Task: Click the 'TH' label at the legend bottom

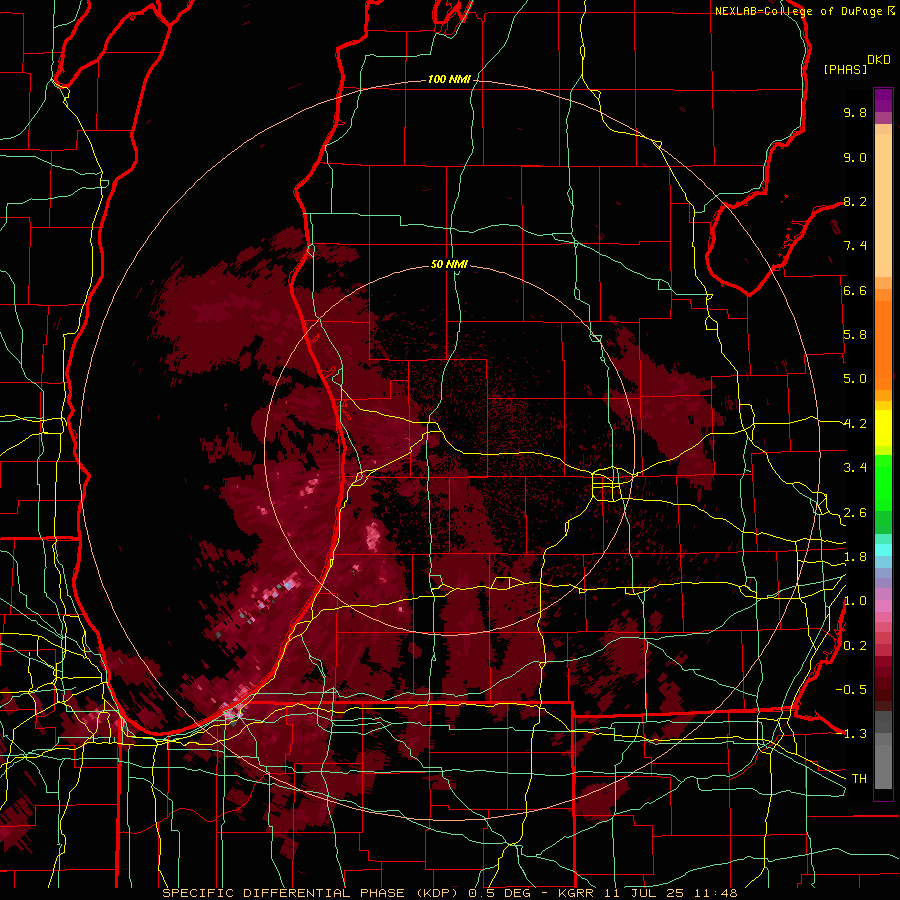Action: 859,779
